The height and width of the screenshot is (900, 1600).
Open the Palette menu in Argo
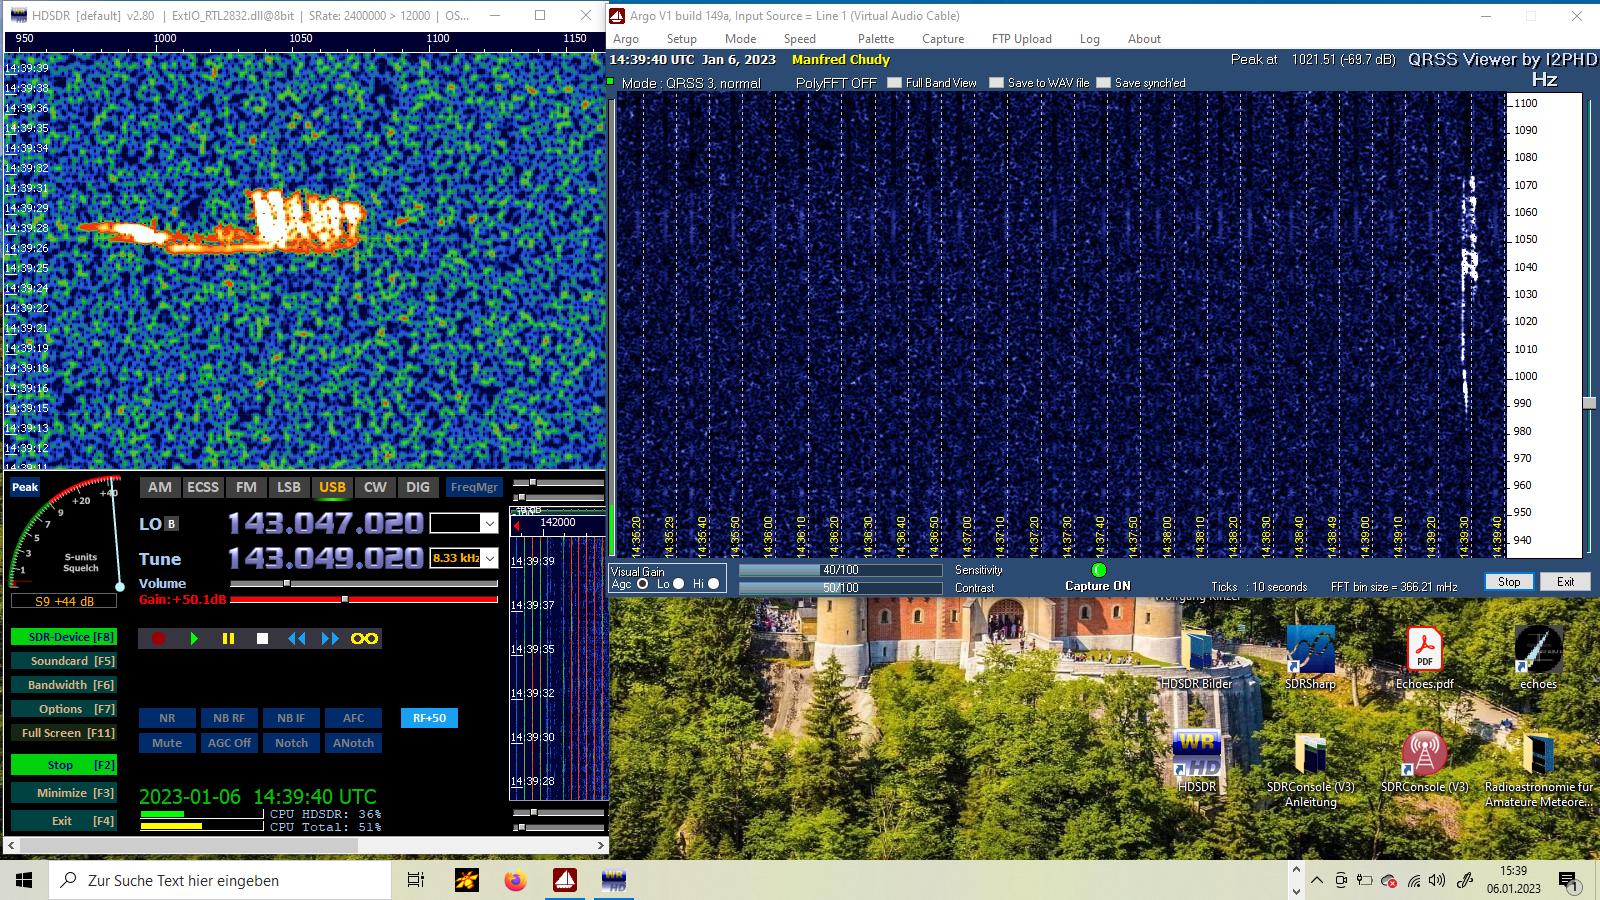pos(875,39)
